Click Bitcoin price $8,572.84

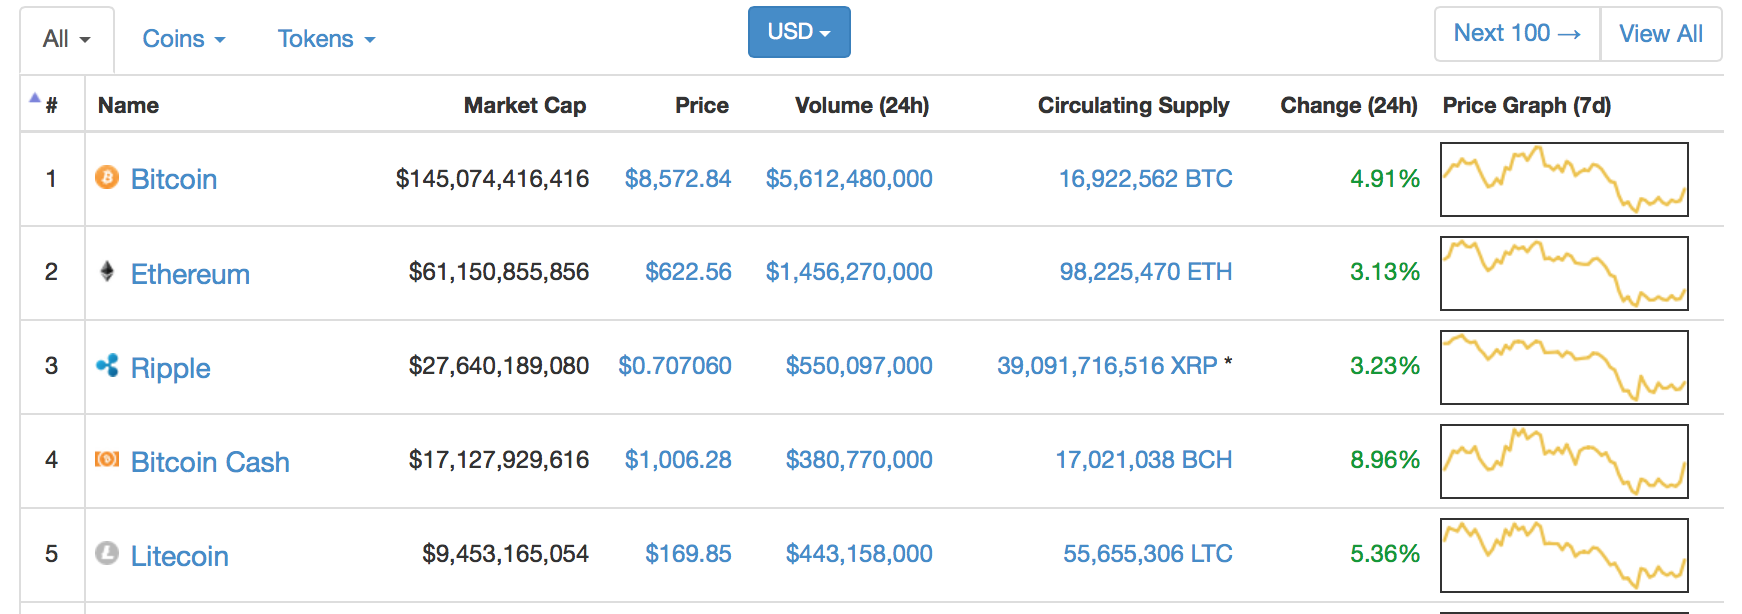click(x=678, y=179)
